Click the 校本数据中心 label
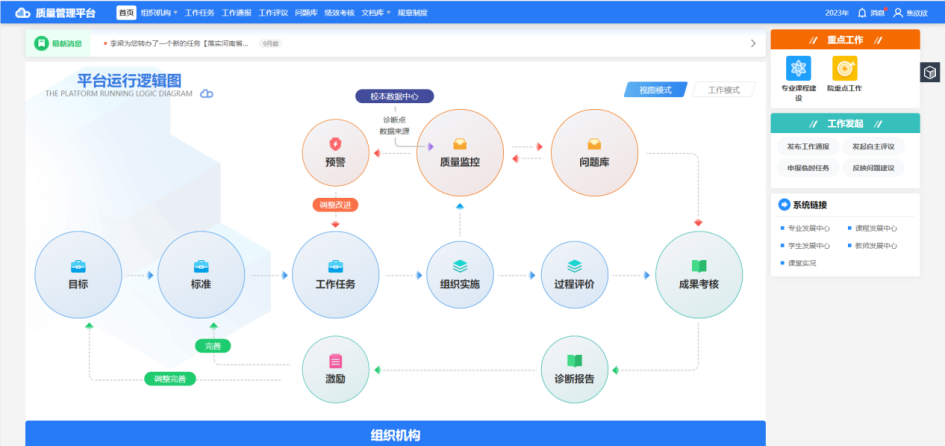This screenshot has height=446, width=945. [x=394, y=97]
